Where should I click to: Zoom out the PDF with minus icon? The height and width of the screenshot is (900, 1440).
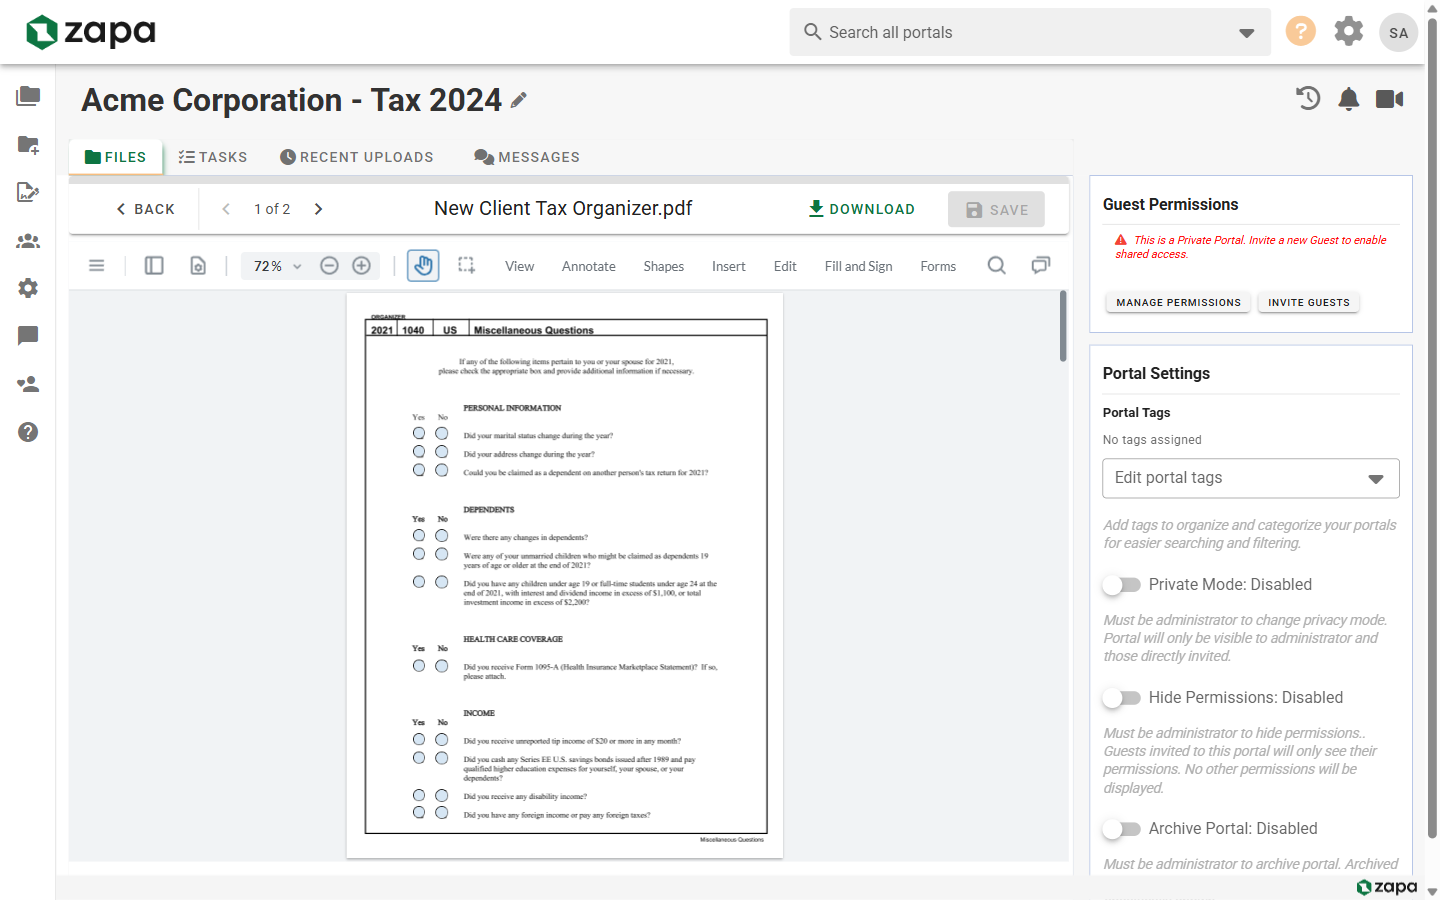pyautogui.click(x=329, y=266)
